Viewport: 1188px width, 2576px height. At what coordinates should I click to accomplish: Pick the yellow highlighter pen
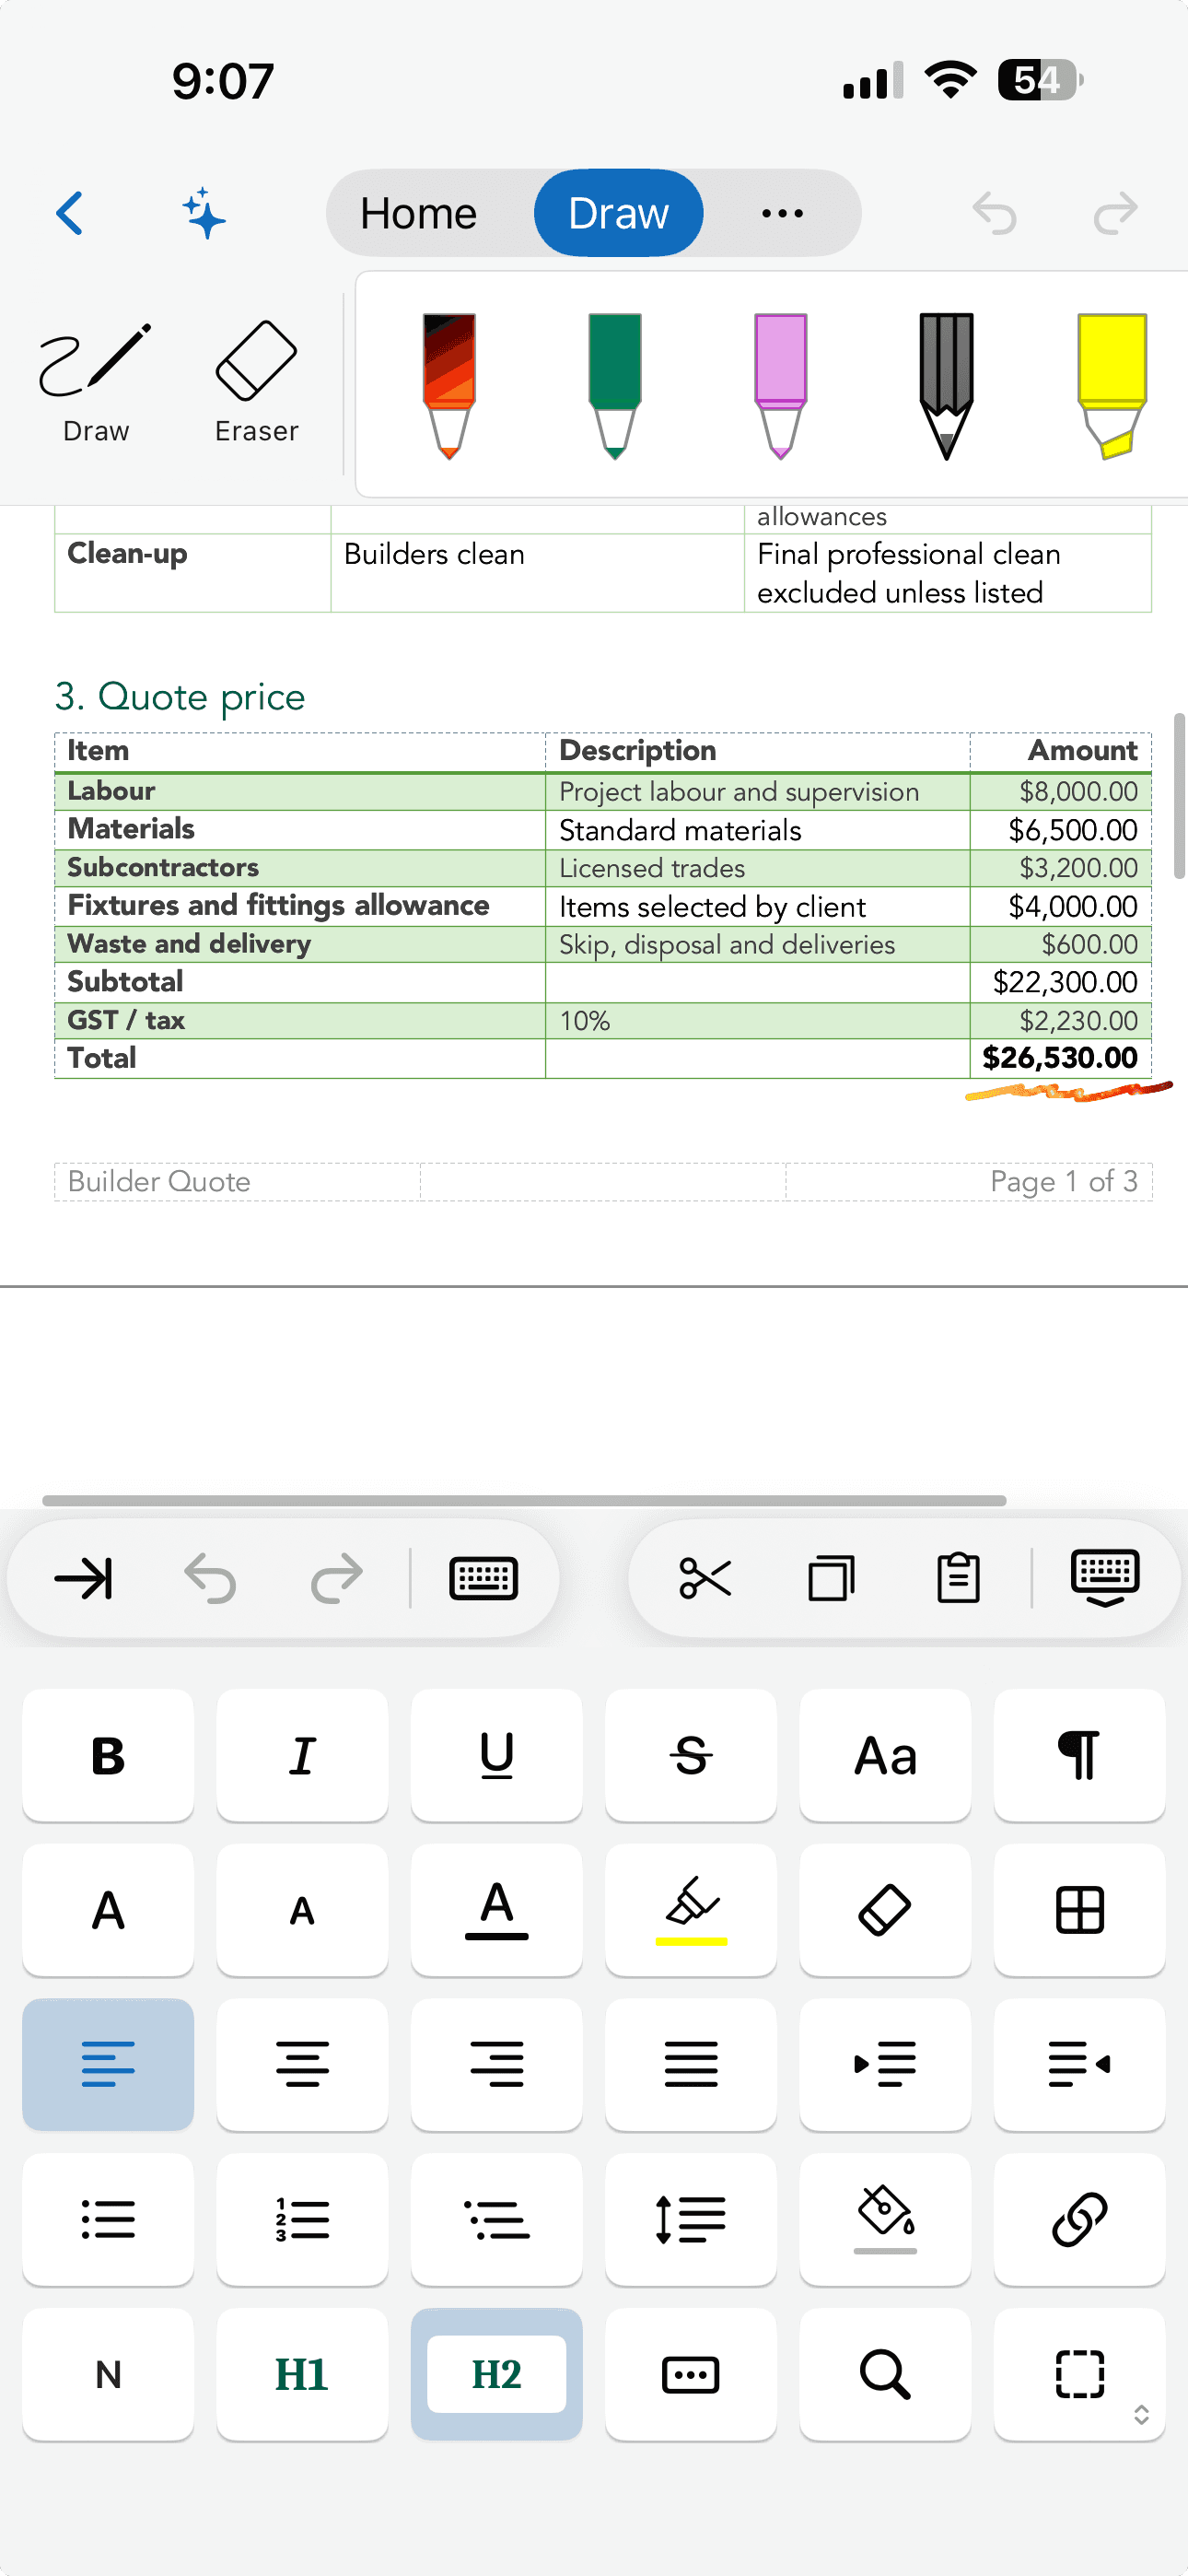tap(1112, 386)
